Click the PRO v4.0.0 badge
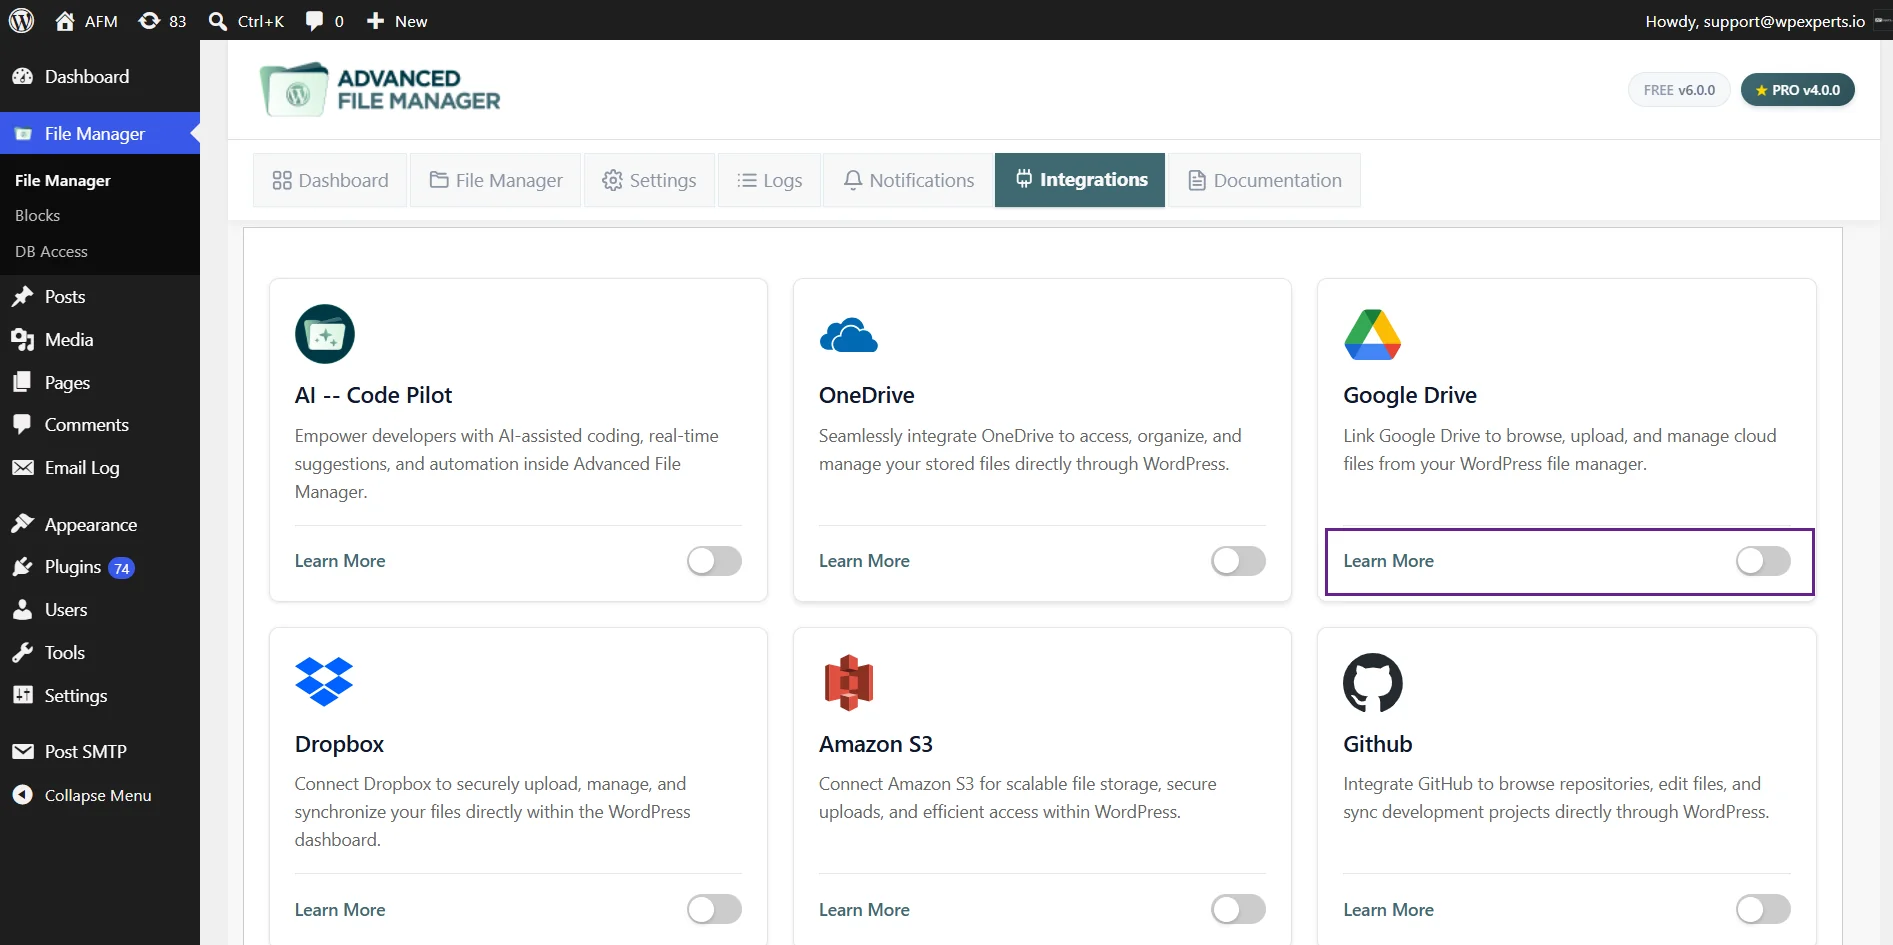The height and width of the screenshot is (945, 1893). [x=1798, y=90]
